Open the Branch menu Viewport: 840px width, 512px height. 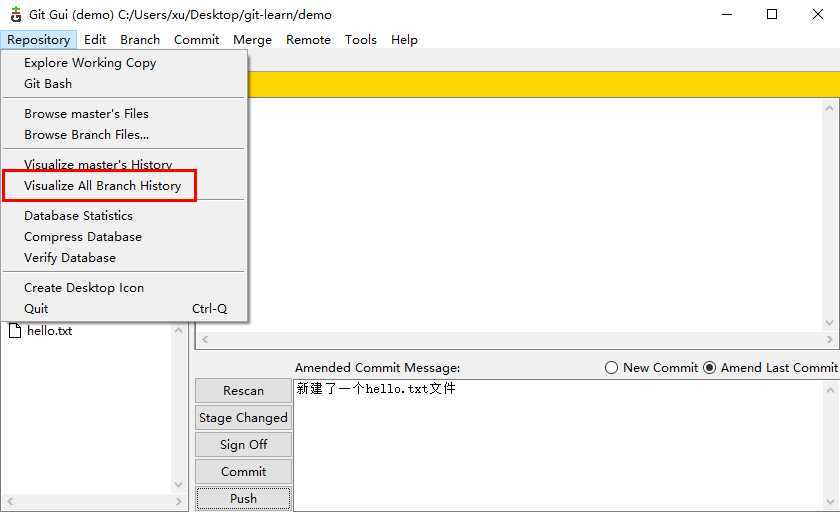click(x=140, y=40)
